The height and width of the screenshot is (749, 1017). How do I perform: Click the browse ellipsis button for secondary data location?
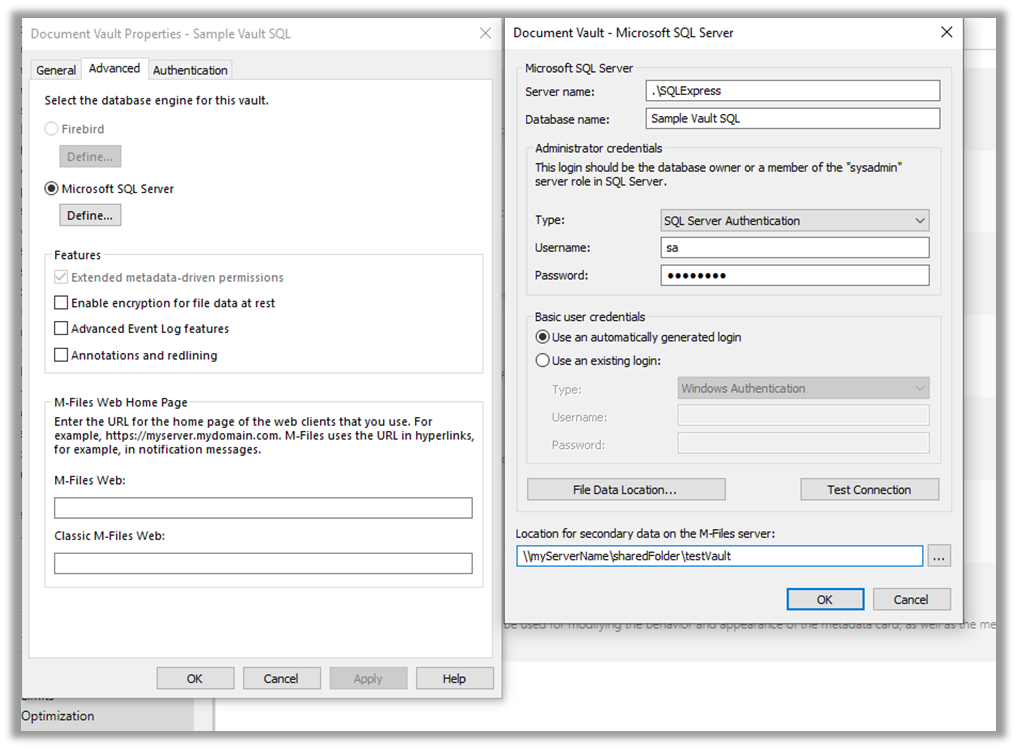(938, 556)
